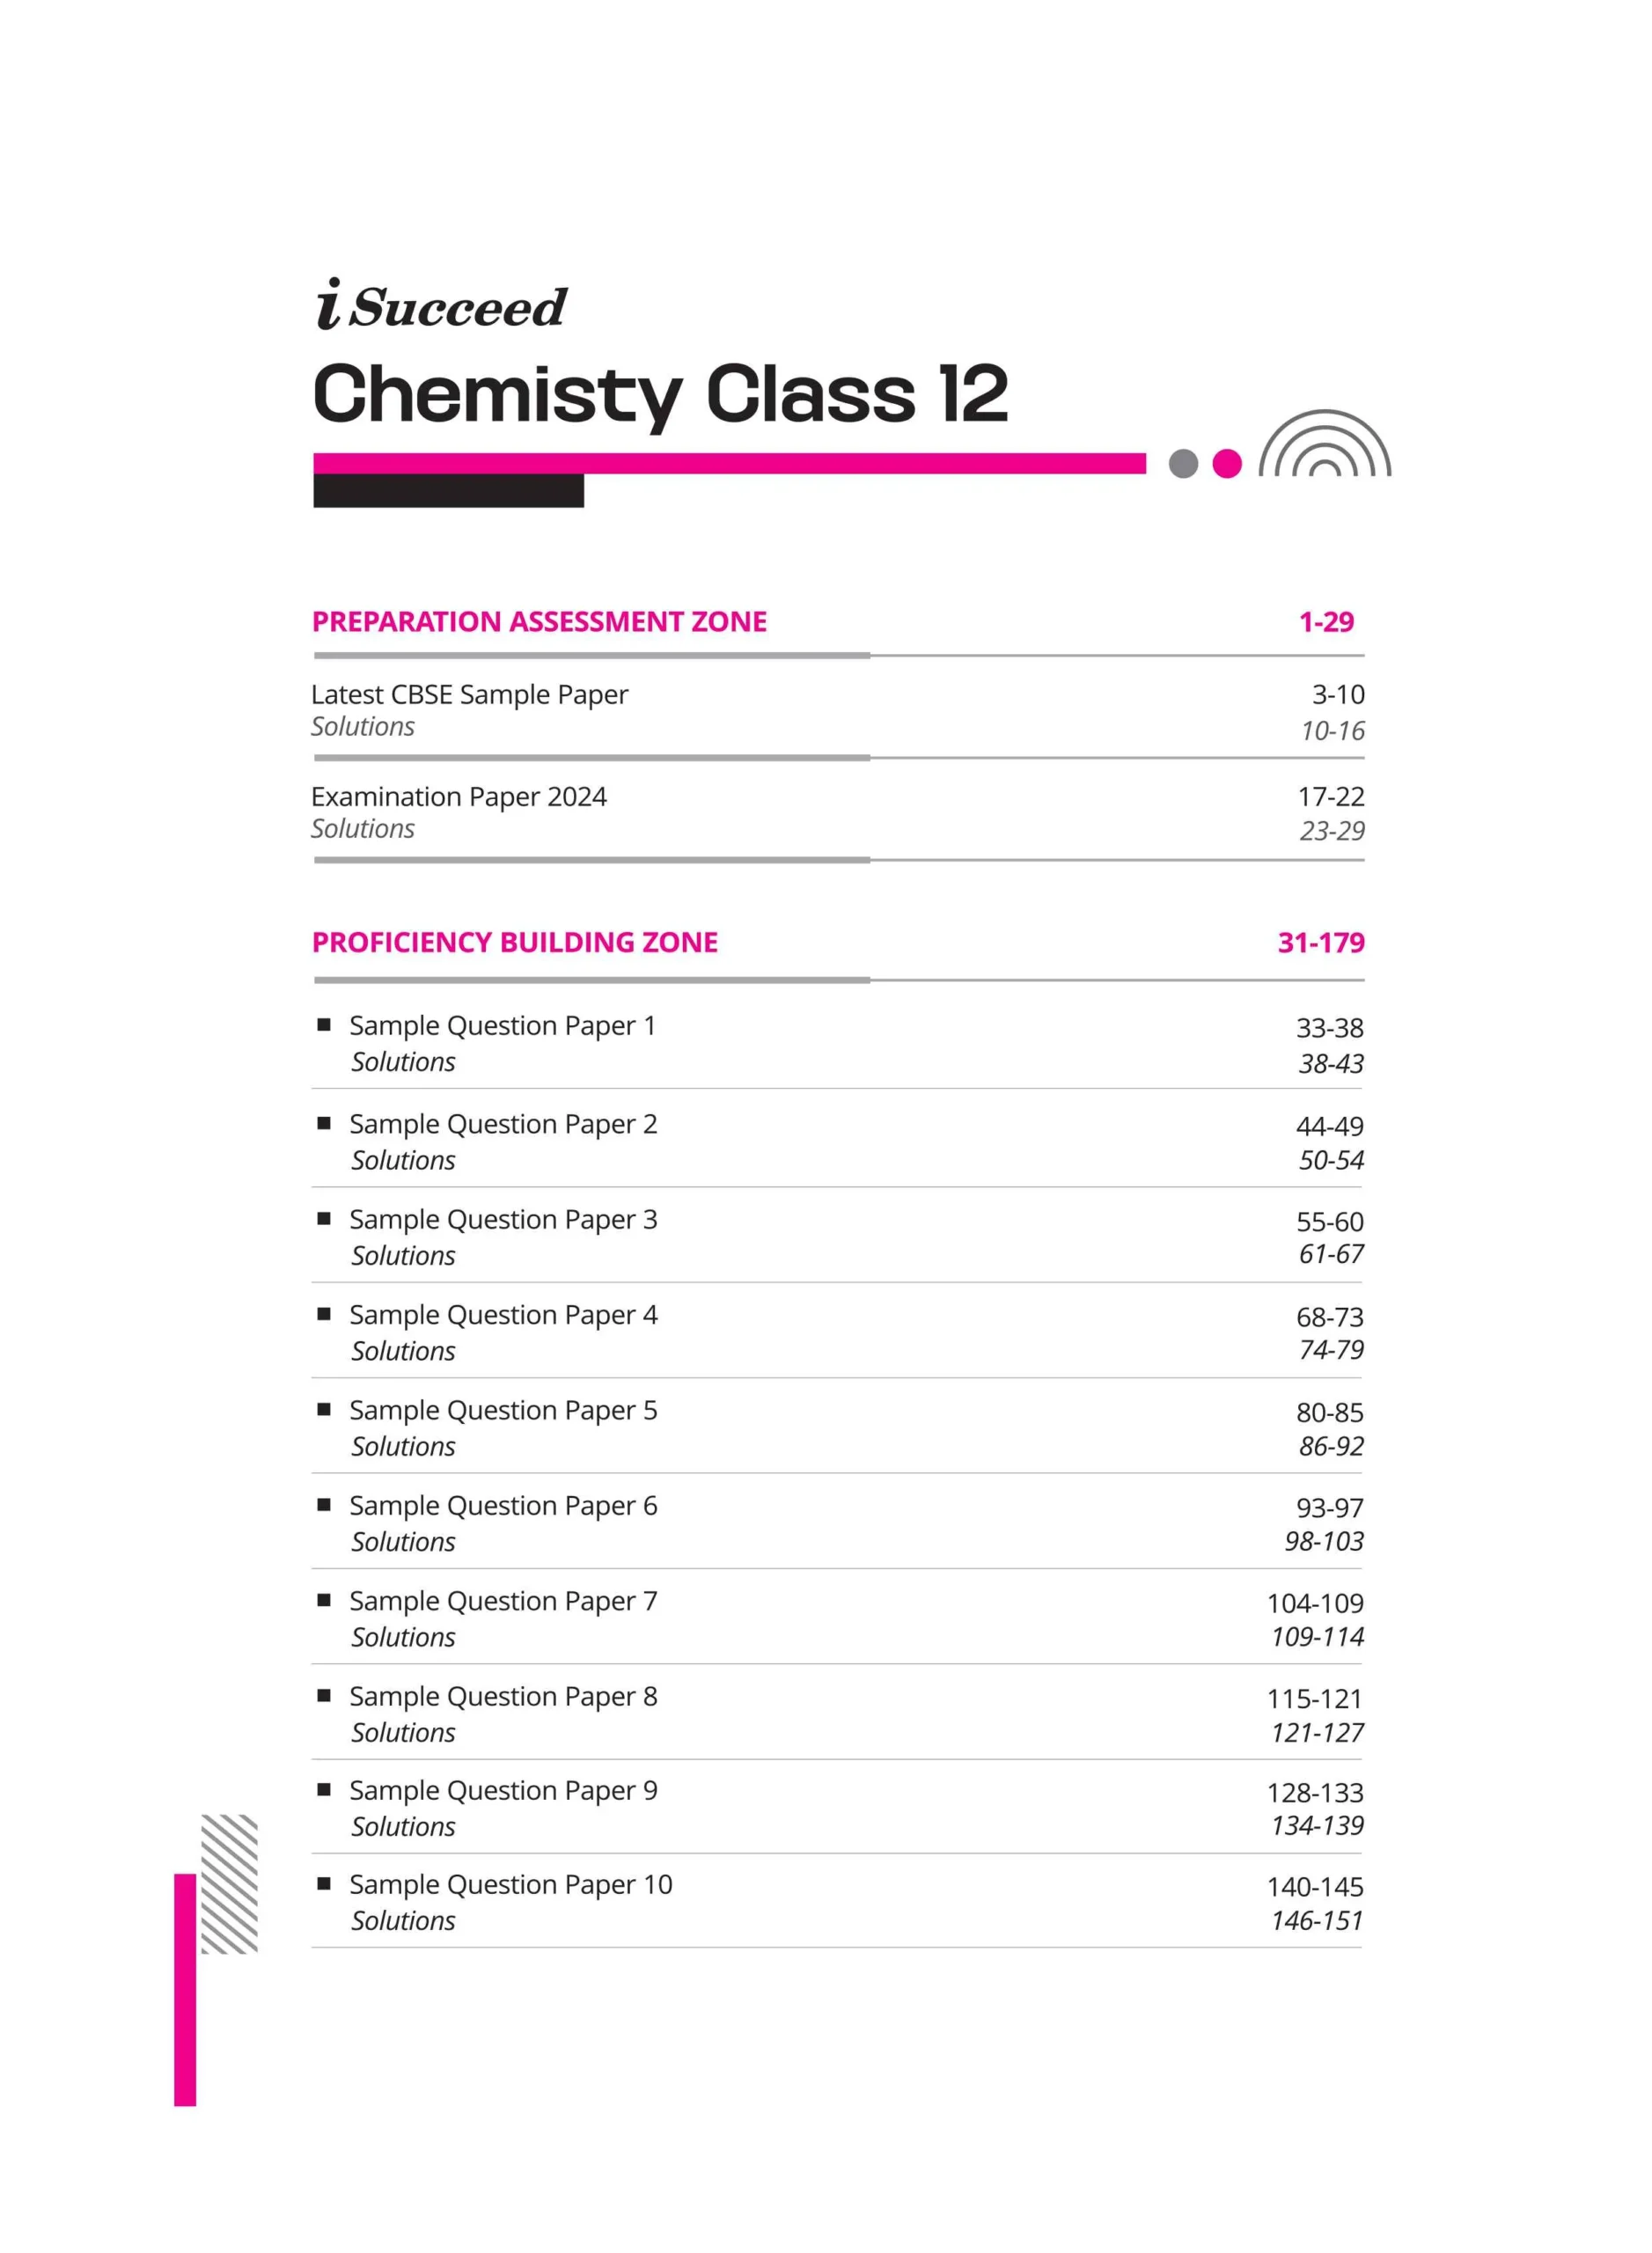
Task: Click the grey dot beside the title bar
Action: tap(1183, 464)
